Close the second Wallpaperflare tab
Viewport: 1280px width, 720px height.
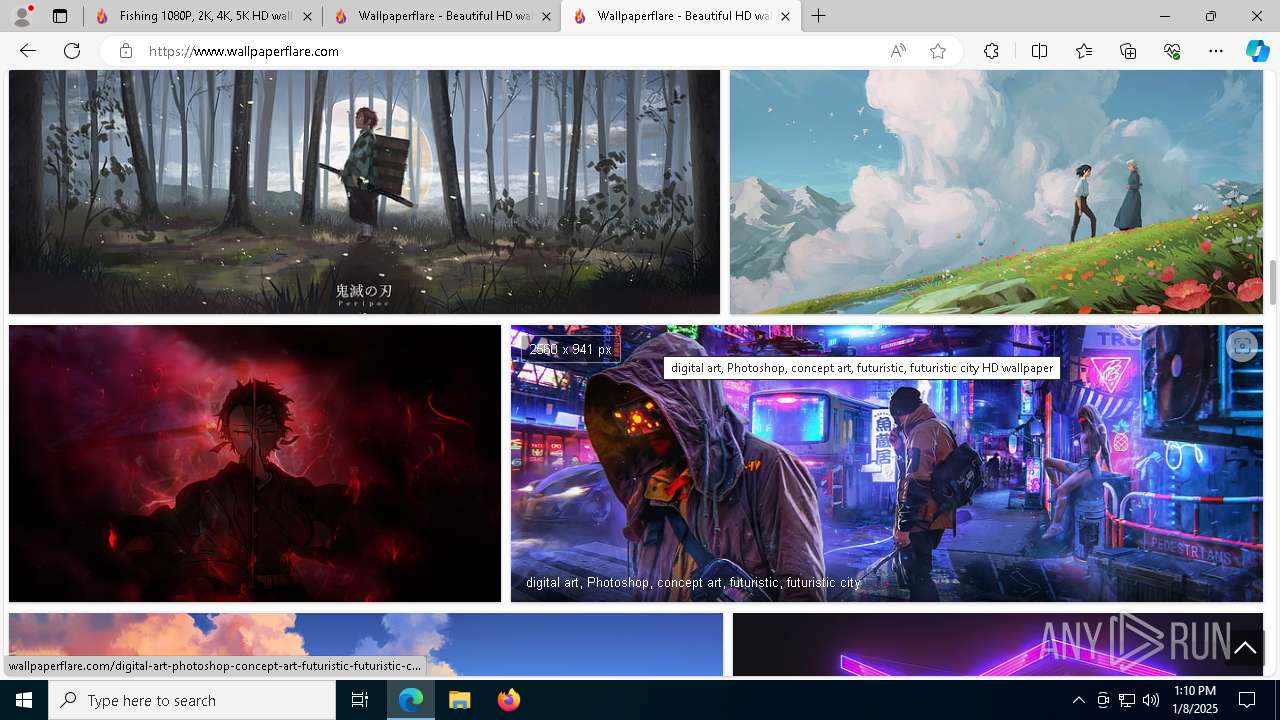(546, 16)
